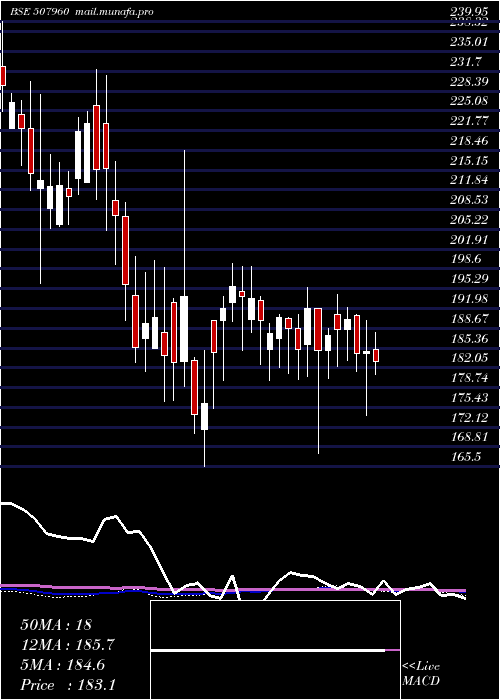Select the 228.39 price axis label
The height and width of the screenshot is (700, 500).
tap(468, 82)
